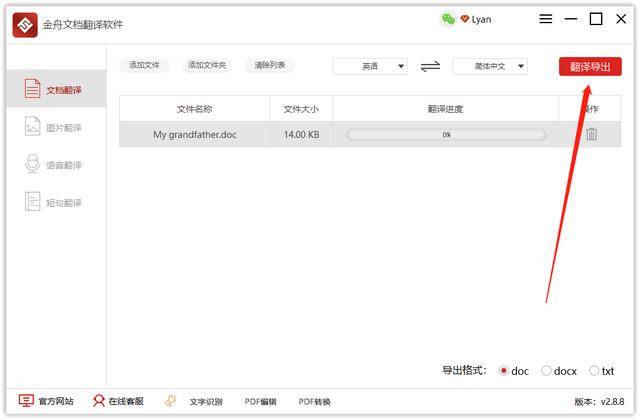This screenshot has width=640, height=420.
Task: Select txt export format
Action: click(x=595, y=371)
